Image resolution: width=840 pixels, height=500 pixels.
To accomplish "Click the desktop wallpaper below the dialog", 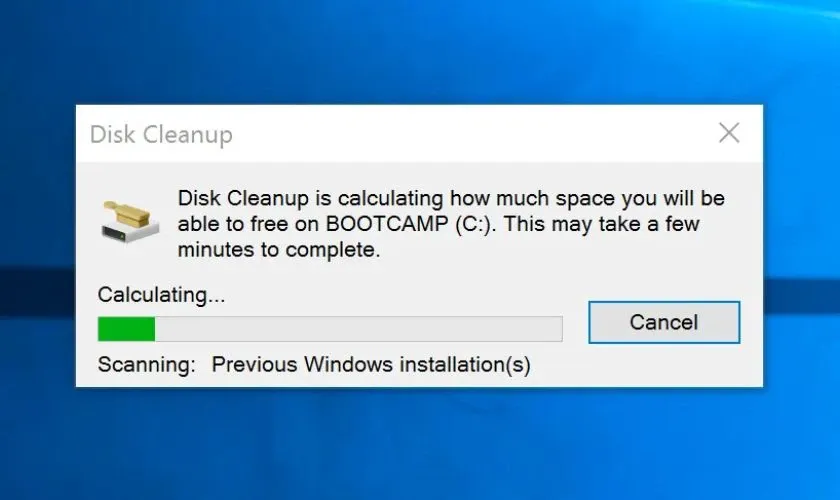I will coord(420,445).
